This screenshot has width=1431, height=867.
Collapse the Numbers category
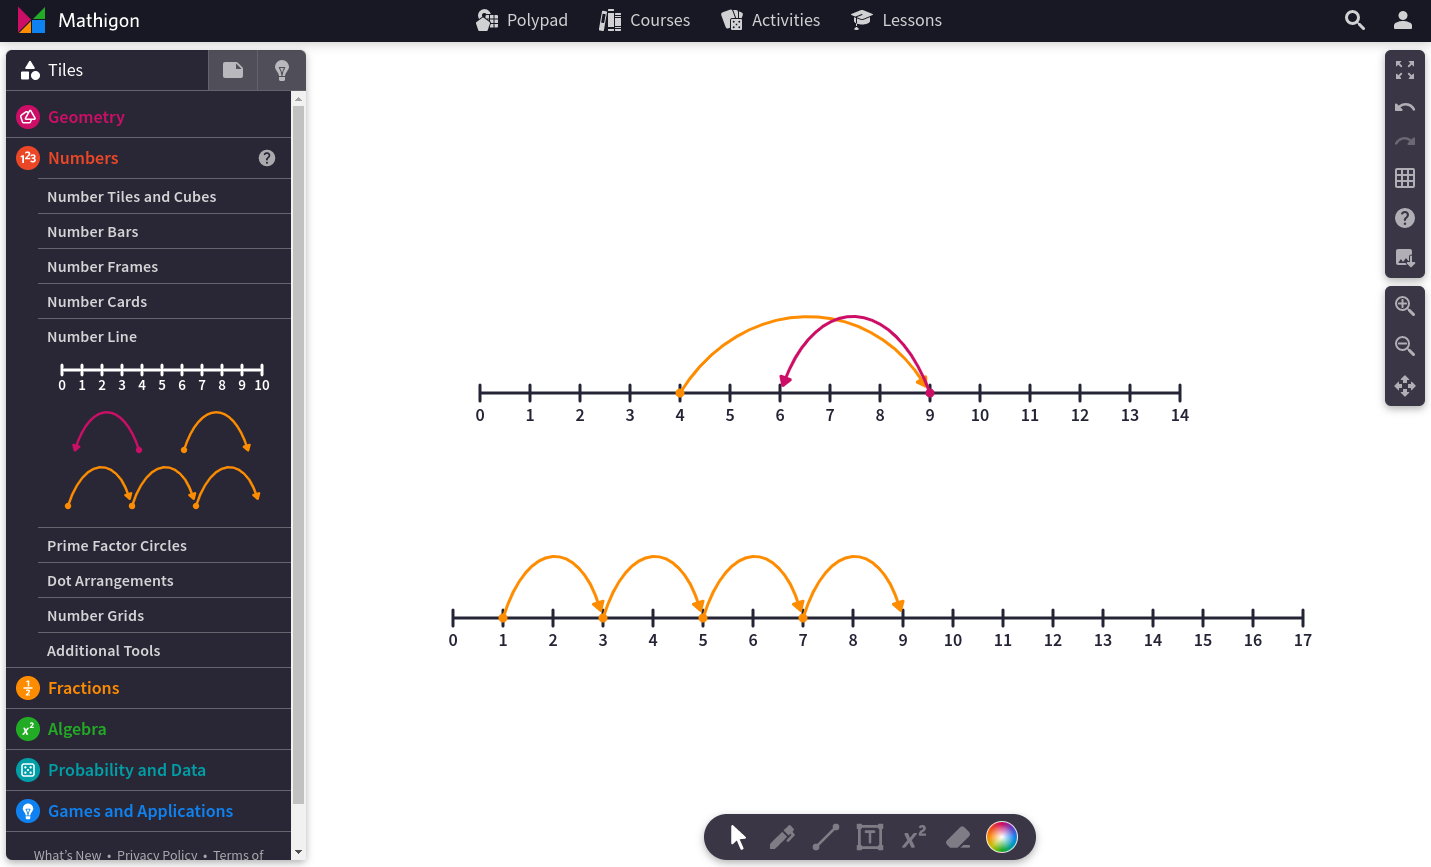83,158
